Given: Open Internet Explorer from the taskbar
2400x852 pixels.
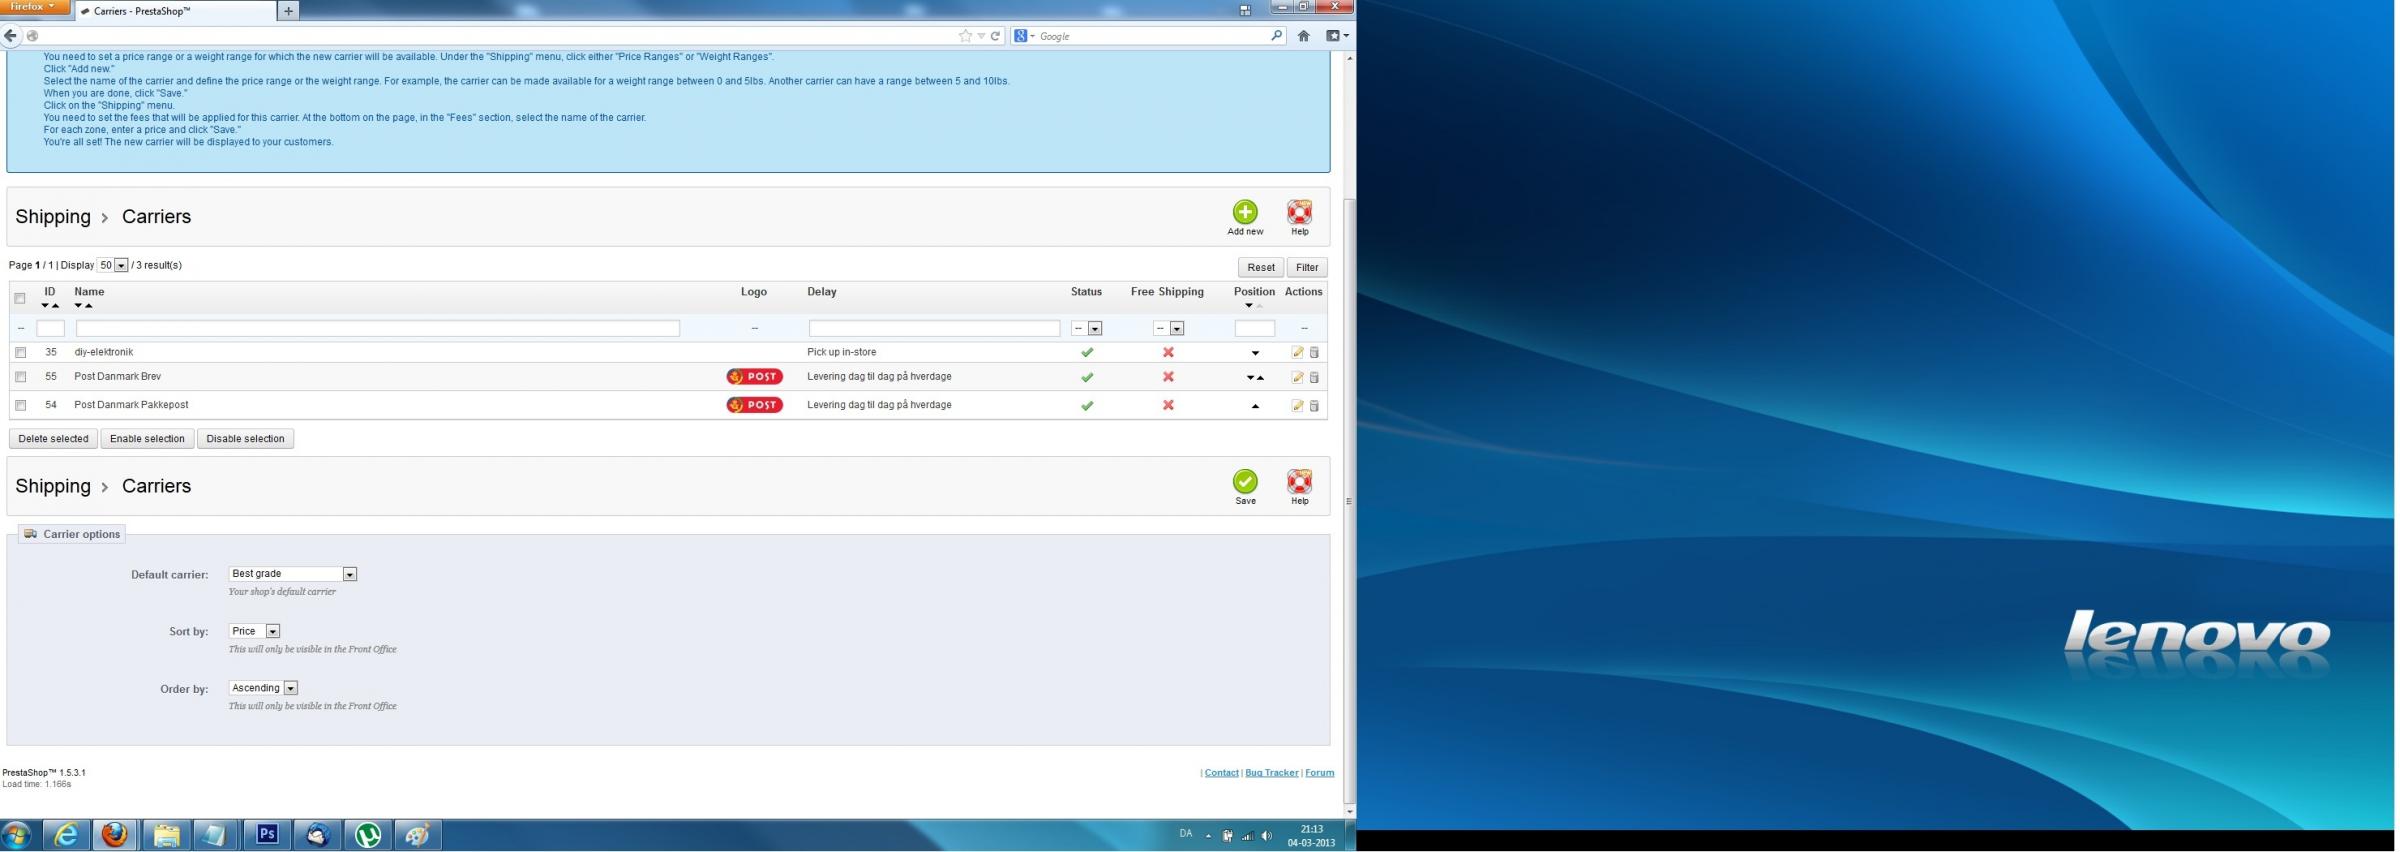Looking at the screenshot, I should tap(66, 834).
